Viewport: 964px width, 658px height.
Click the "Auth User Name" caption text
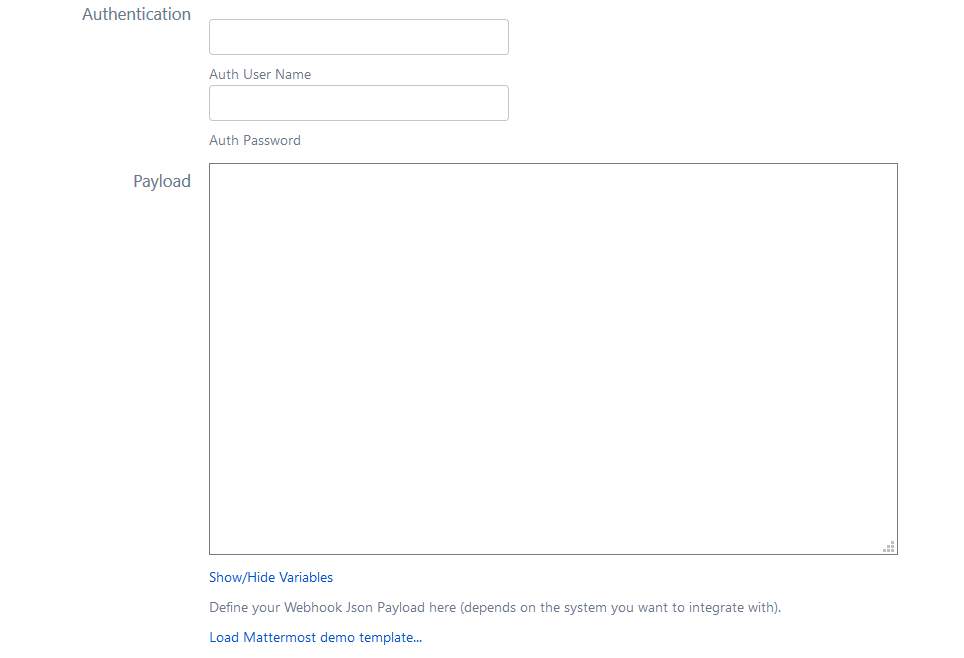(260, 74)
